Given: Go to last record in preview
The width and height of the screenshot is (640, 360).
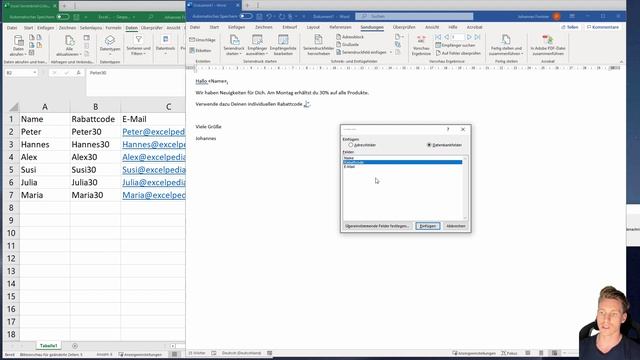Looking at the screenshot, I should pyautogui.click(x=477, y=37).
